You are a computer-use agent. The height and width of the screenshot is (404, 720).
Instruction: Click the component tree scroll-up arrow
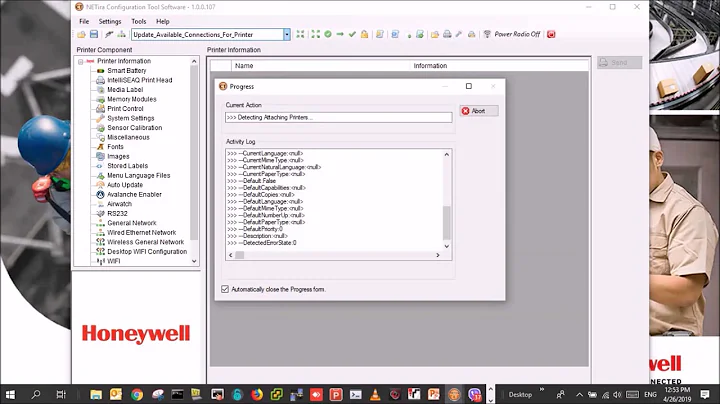point(194,61)
